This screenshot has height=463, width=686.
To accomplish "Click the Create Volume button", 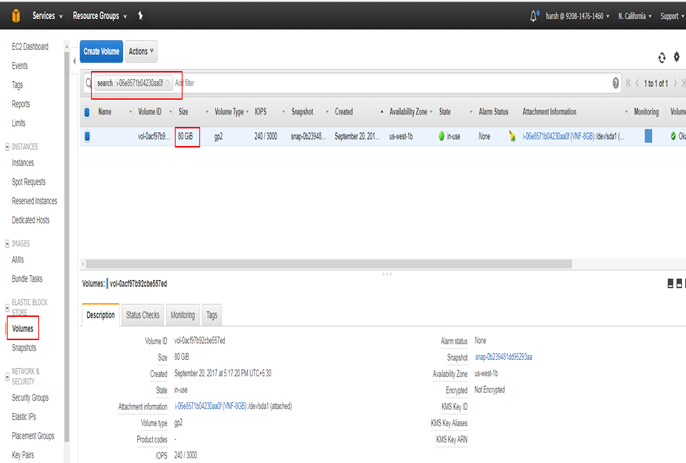I will pyautogui.click(x=101, y=51).
